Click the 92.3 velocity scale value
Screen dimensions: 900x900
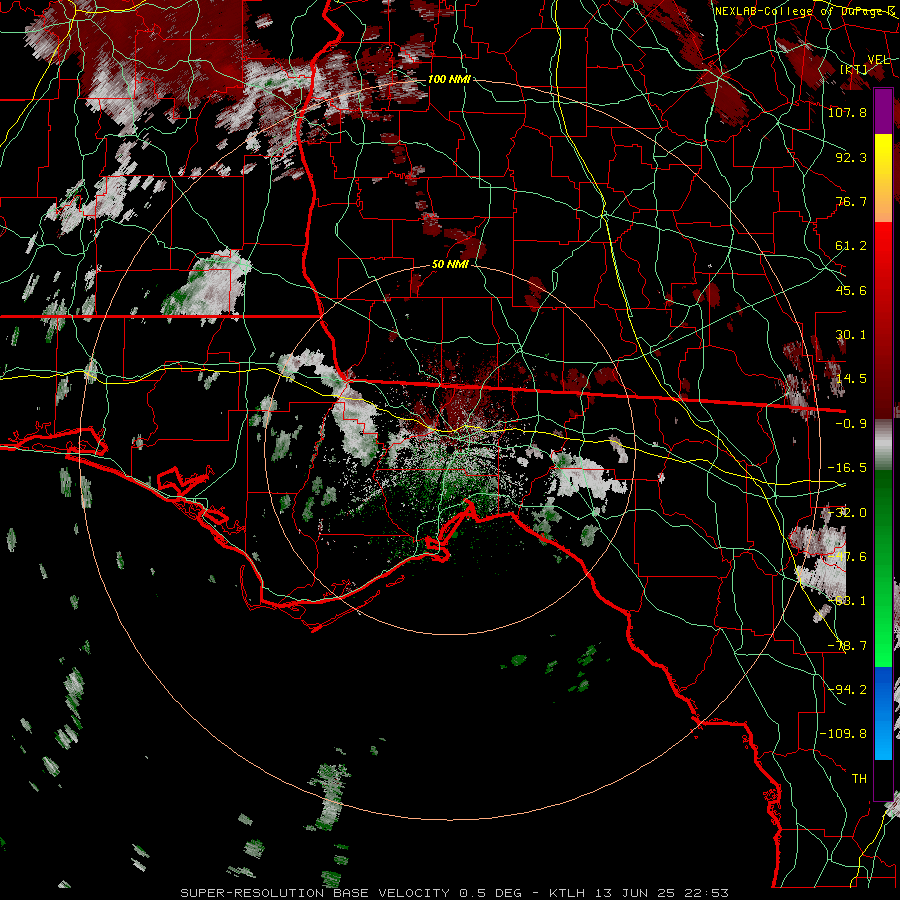tap(851, 157)
